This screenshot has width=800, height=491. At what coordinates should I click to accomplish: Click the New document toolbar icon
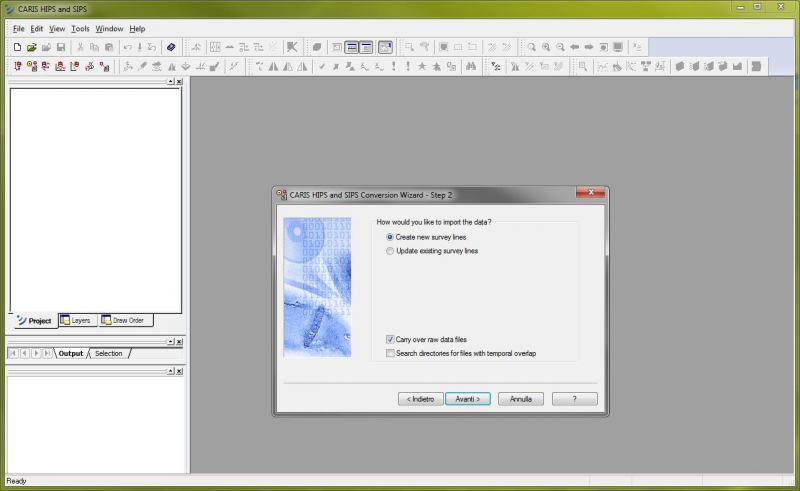(x=17, y=47)
